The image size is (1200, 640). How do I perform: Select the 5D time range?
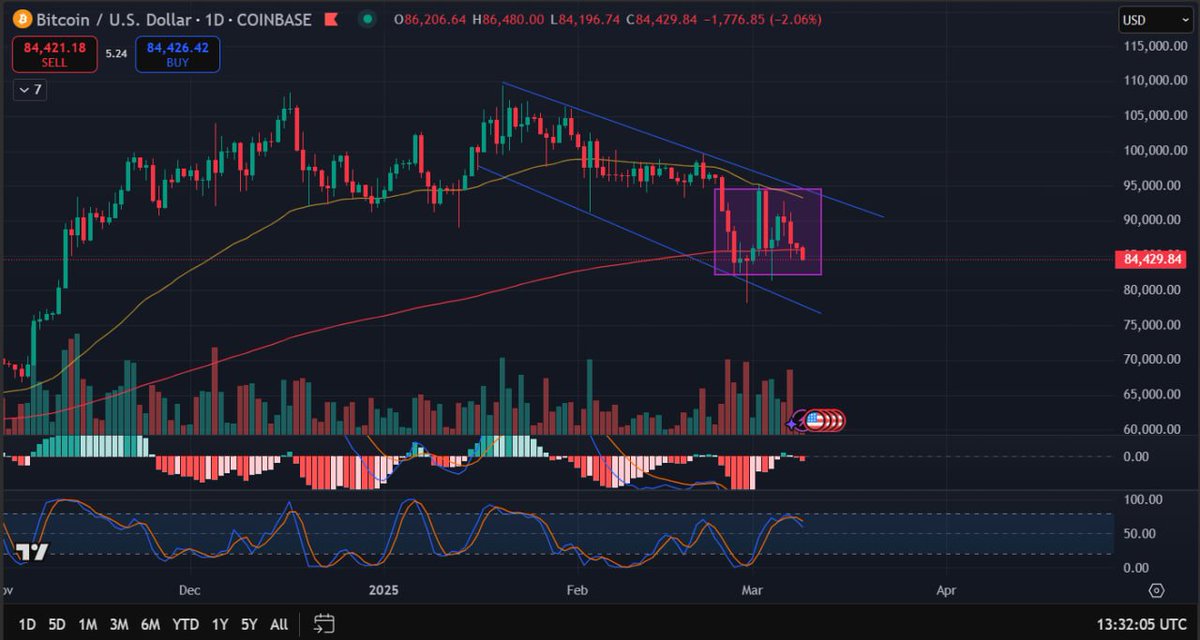click(x=57, y=624)
